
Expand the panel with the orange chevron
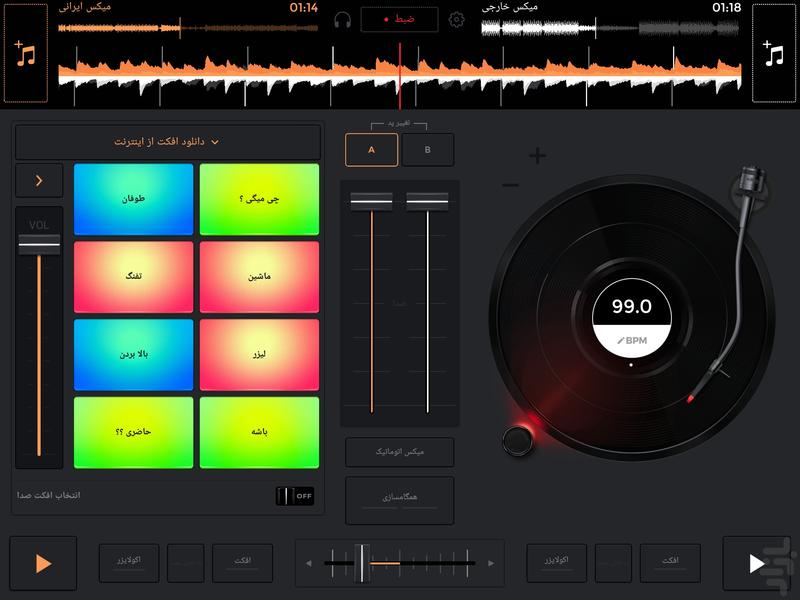coord(39,181)
